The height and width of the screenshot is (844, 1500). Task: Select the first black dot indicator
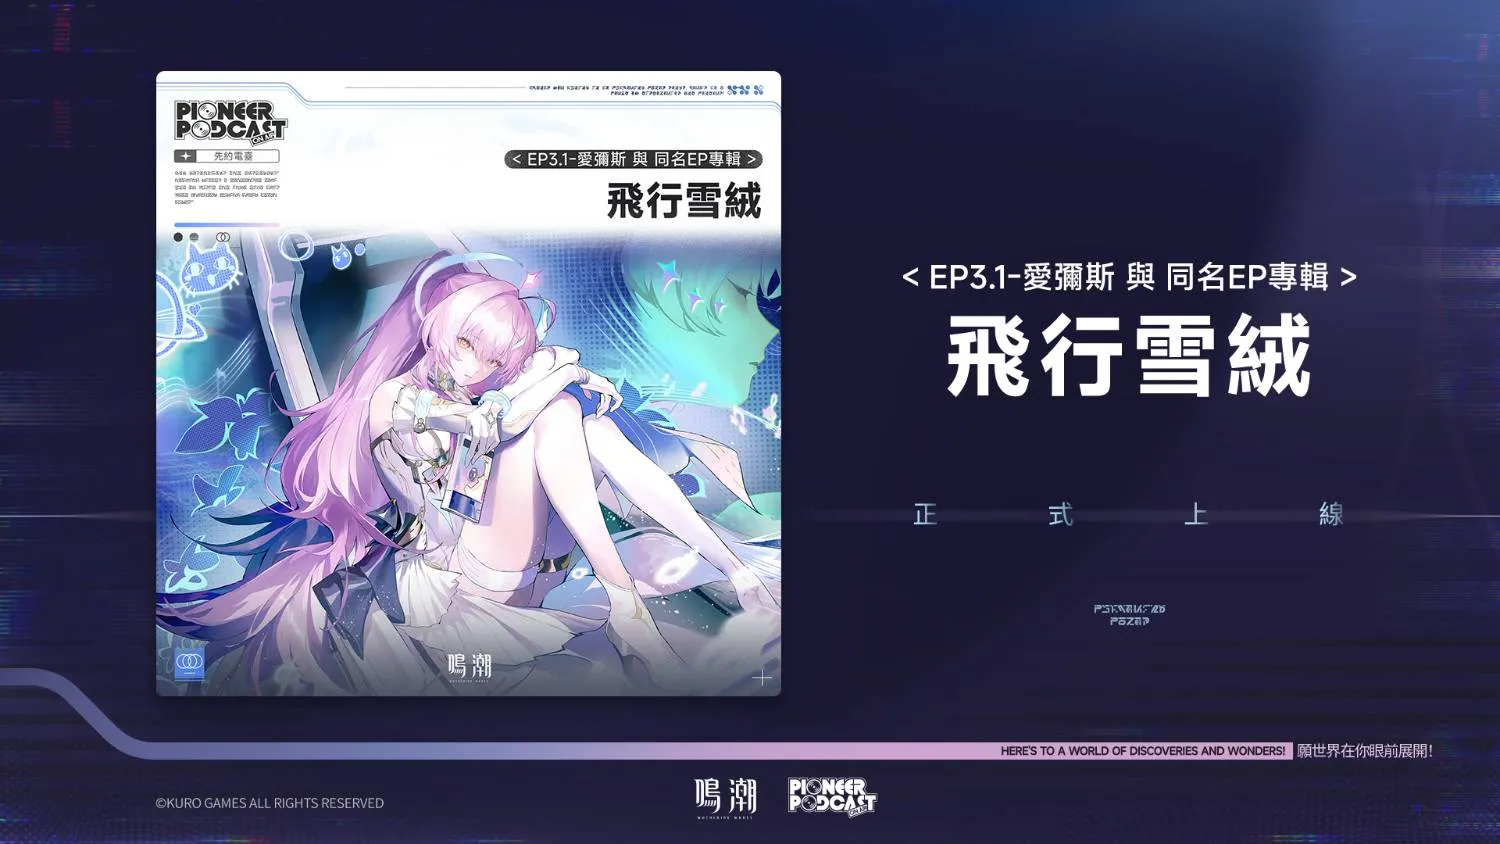point(178,237)
